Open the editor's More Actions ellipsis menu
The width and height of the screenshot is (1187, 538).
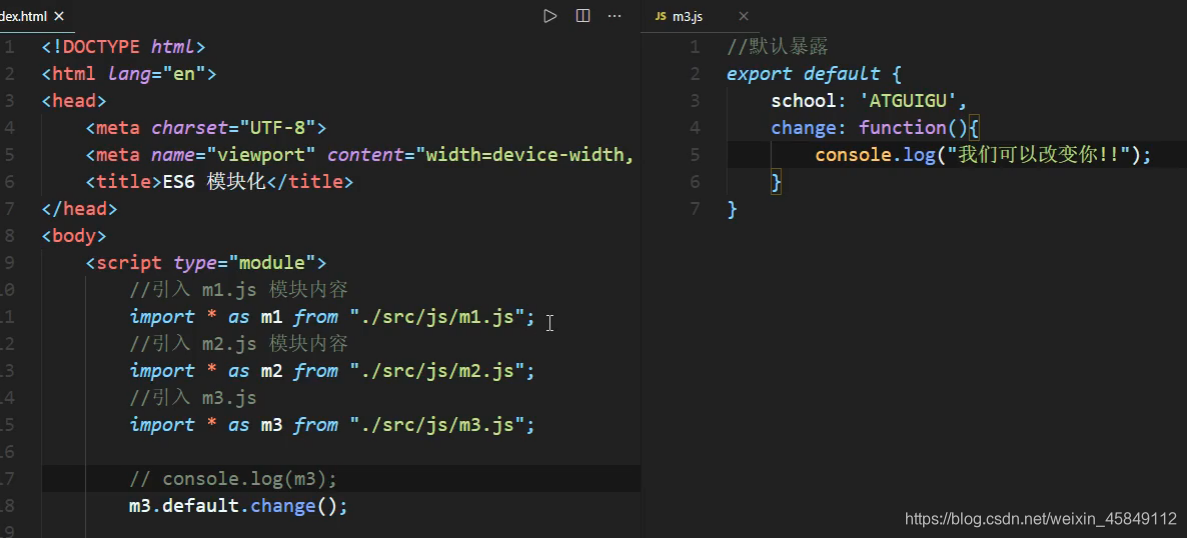coord(615,16)
